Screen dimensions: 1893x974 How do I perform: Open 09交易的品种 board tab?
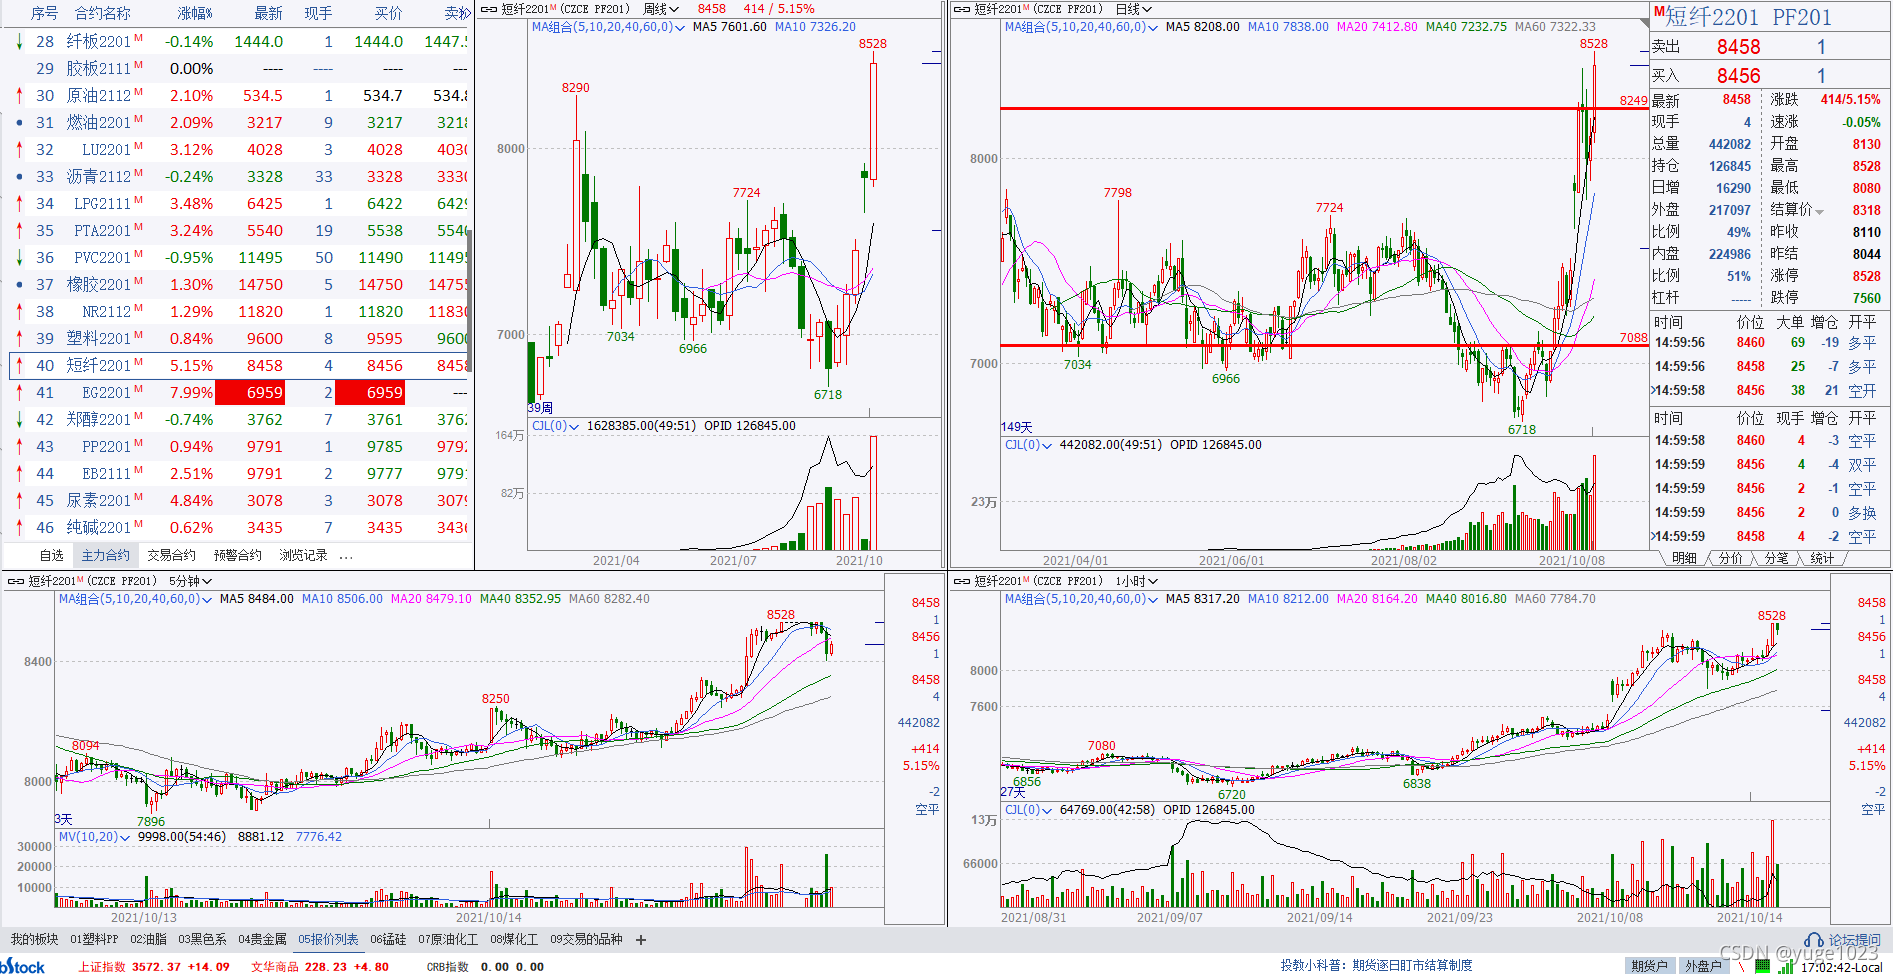pos(586,940)
